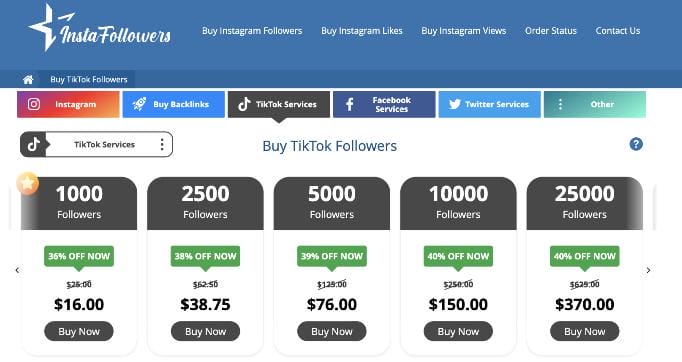Click the gold star badge on 1000 Followers
The image size is (682, 362).
27,183
